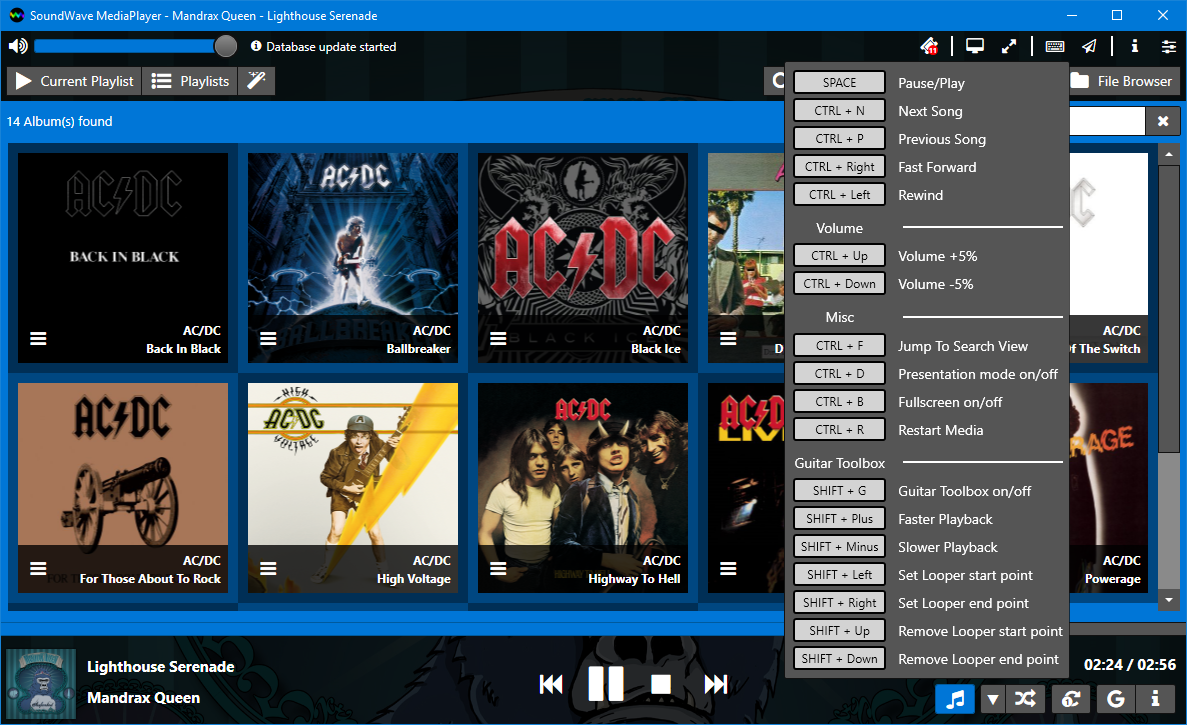Toggle the music note view button

(955, 699)
